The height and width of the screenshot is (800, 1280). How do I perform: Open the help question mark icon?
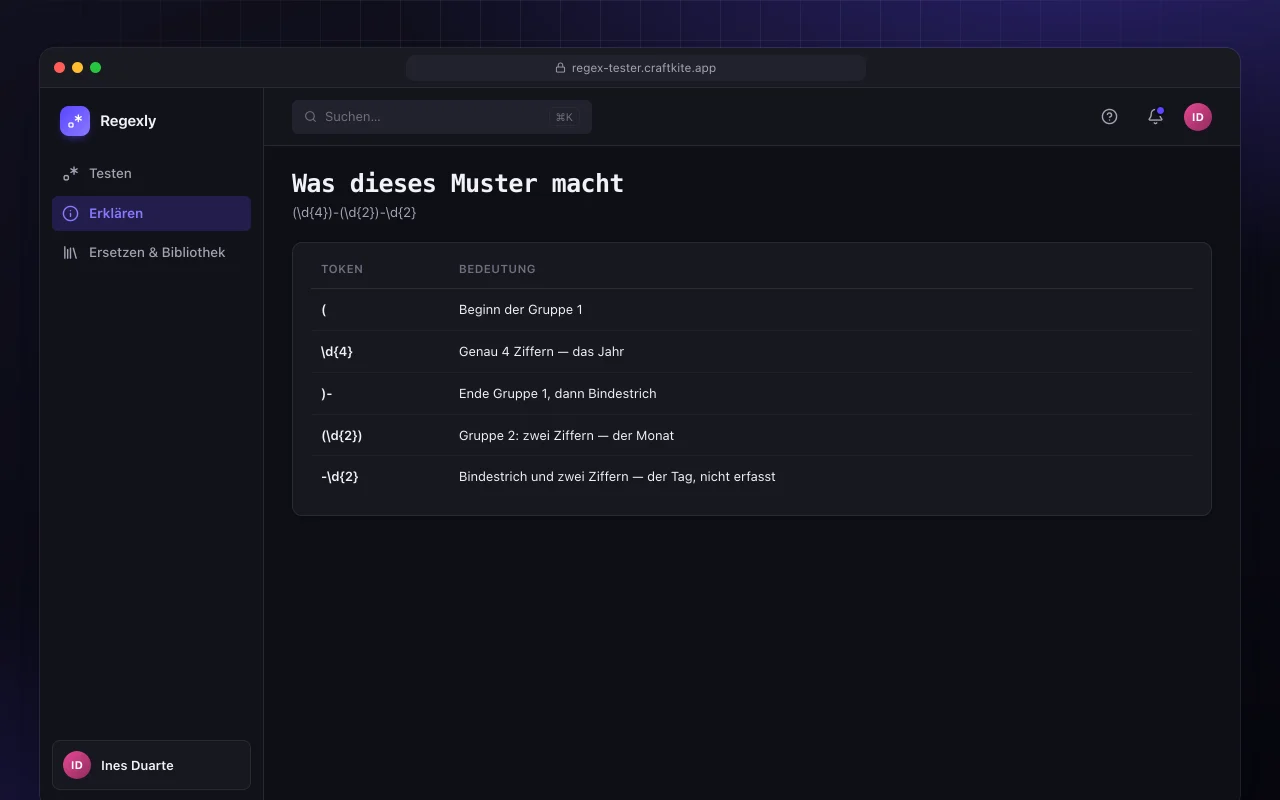pyautogui.click(x=1109, y=116)
